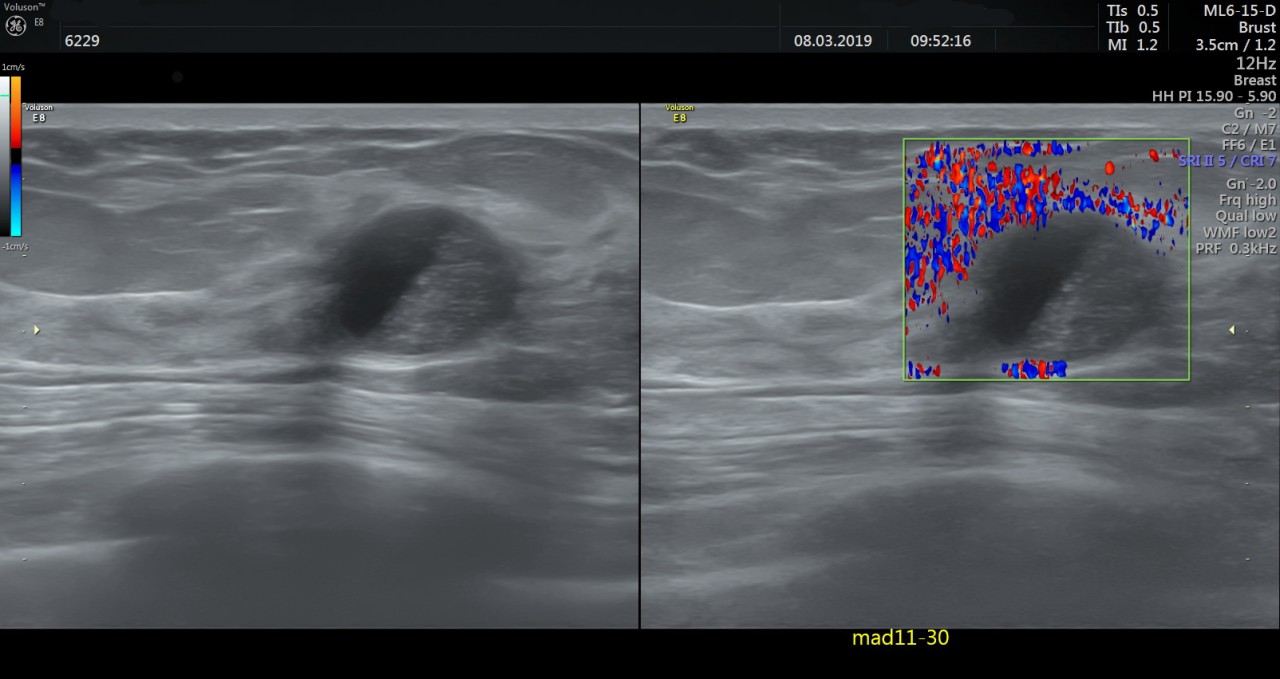Click the Qual low setting

point(1246,216)
